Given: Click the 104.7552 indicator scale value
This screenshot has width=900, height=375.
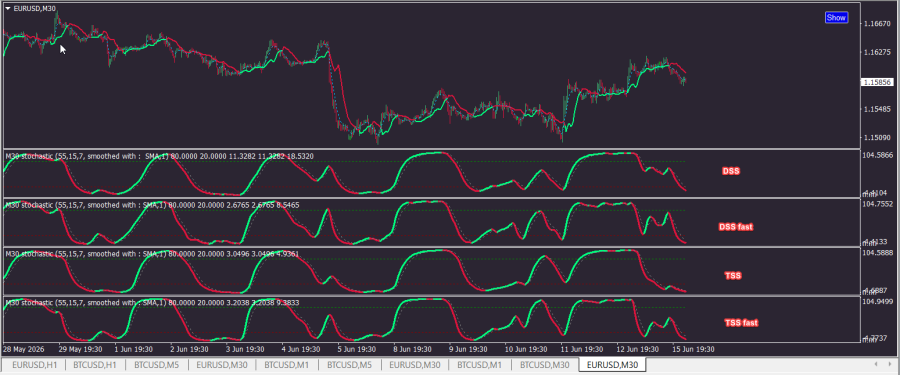Looking at the screenshot, I should pyautogui.click(x=878, y=204).
